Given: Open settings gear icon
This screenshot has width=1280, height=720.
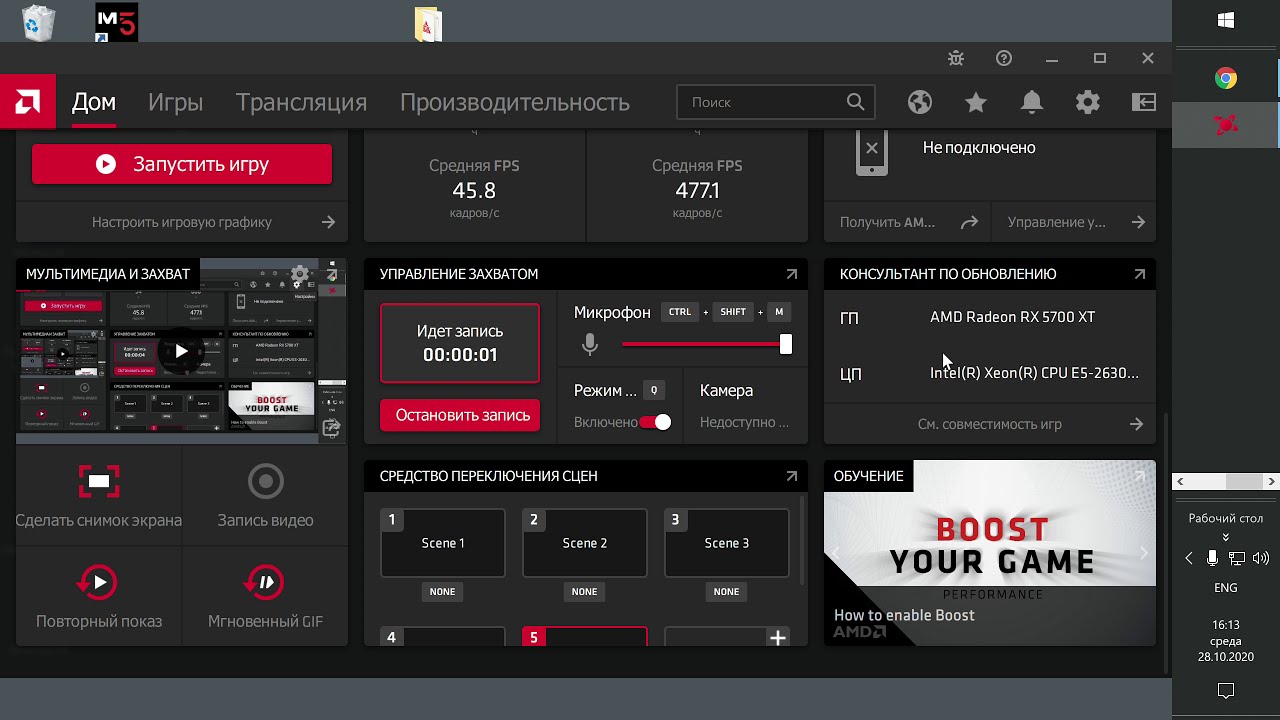Looking at the screenshot, I should coord(1088,102).
